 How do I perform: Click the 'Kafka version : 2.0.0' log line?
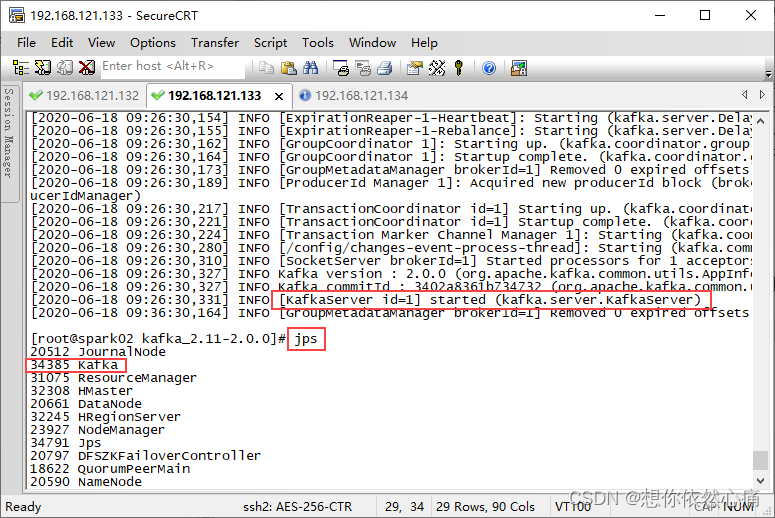coord(362,274)
